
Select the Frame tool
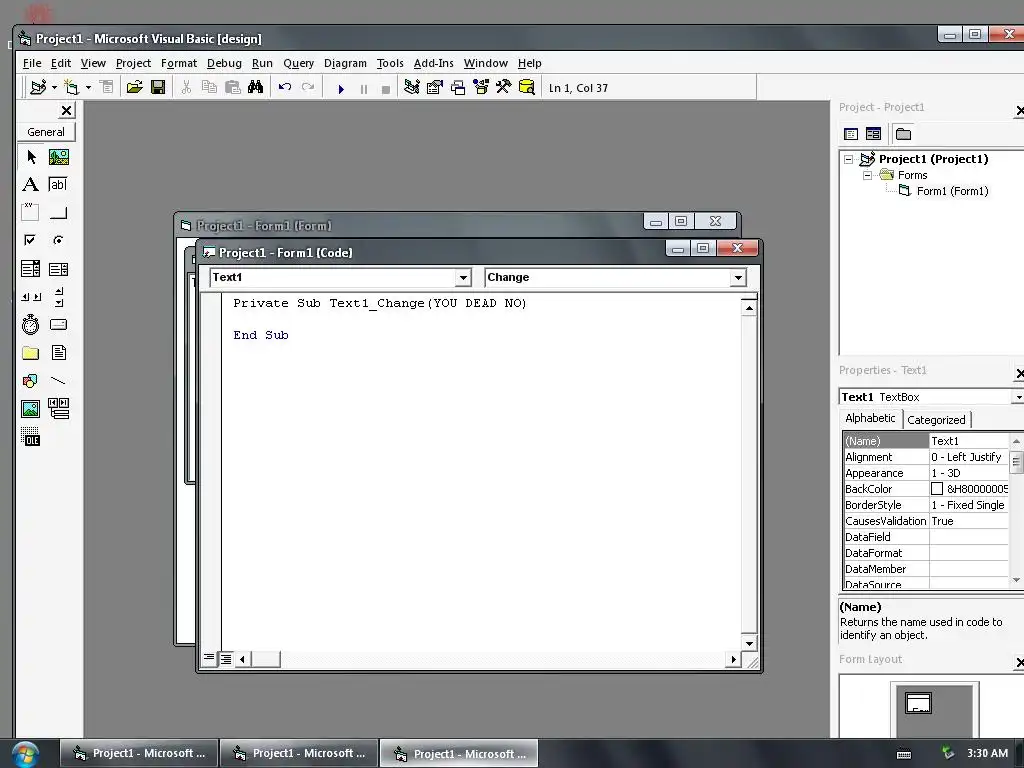(31, 212)
